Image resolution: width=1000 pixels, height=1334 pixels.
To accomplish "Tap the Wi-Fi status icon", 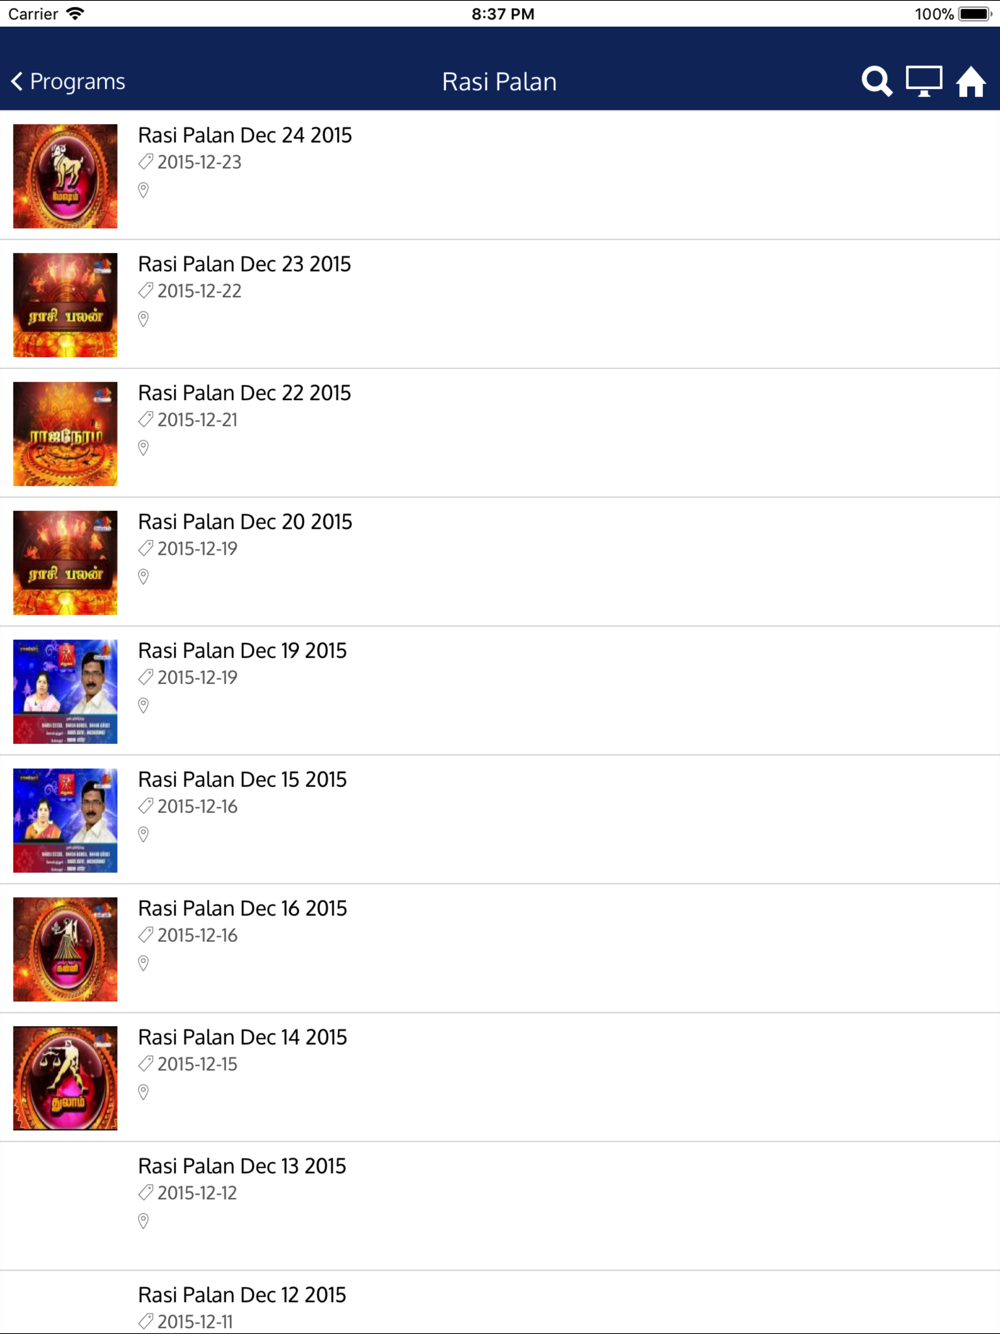I will pyautogui.click(x=75, y=14).
